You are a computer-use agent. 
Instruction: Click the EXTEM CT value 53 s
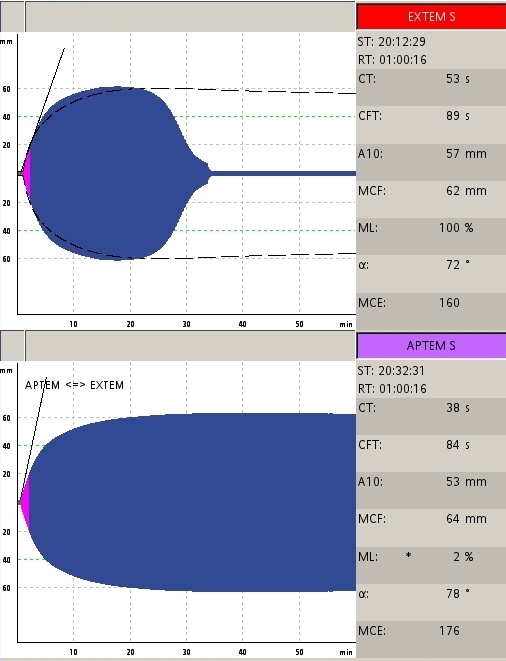[x=458, y=79]
